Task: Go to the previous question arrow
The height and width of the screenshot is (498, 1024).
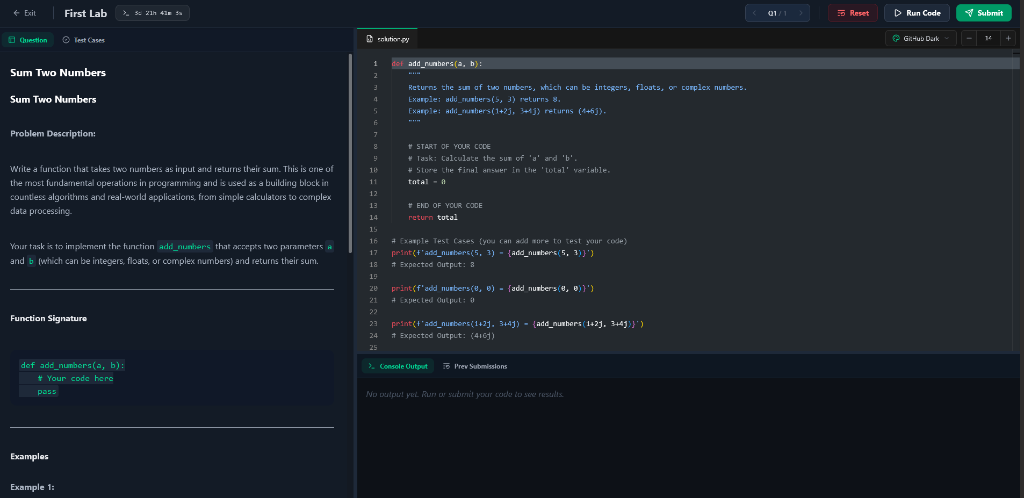Action: (754, 13)
